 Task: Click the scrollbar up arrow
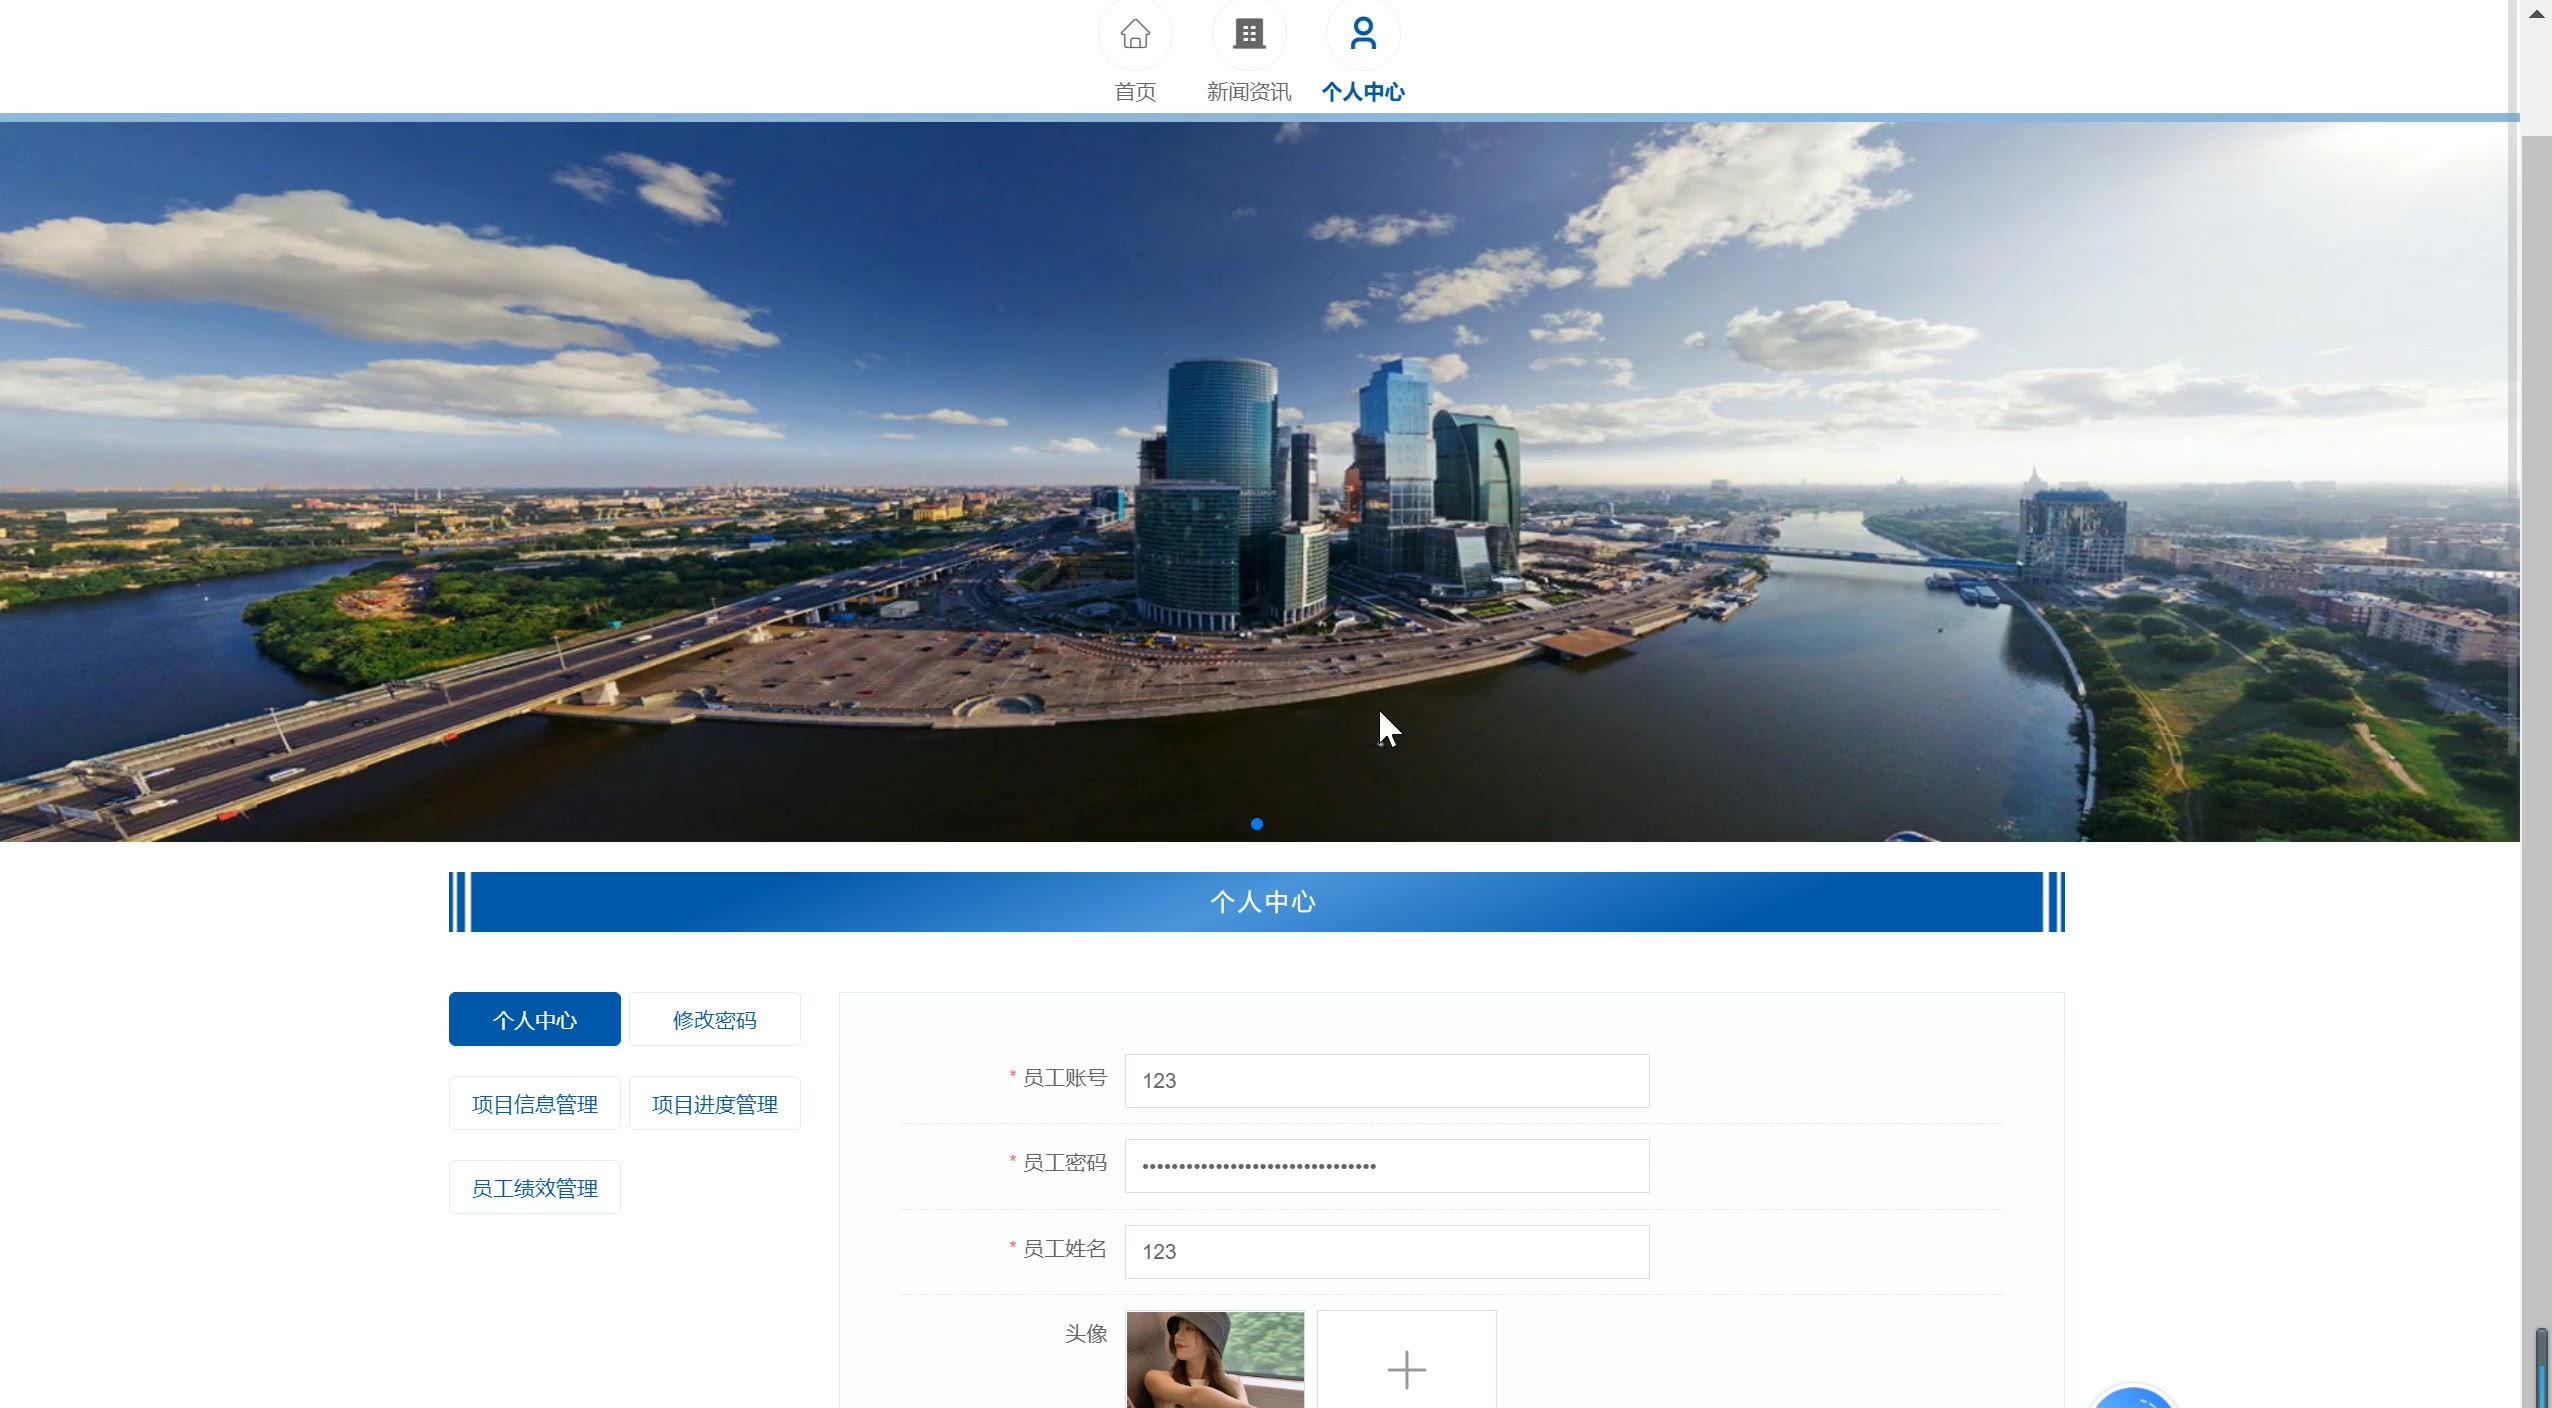pos(2536,14)
